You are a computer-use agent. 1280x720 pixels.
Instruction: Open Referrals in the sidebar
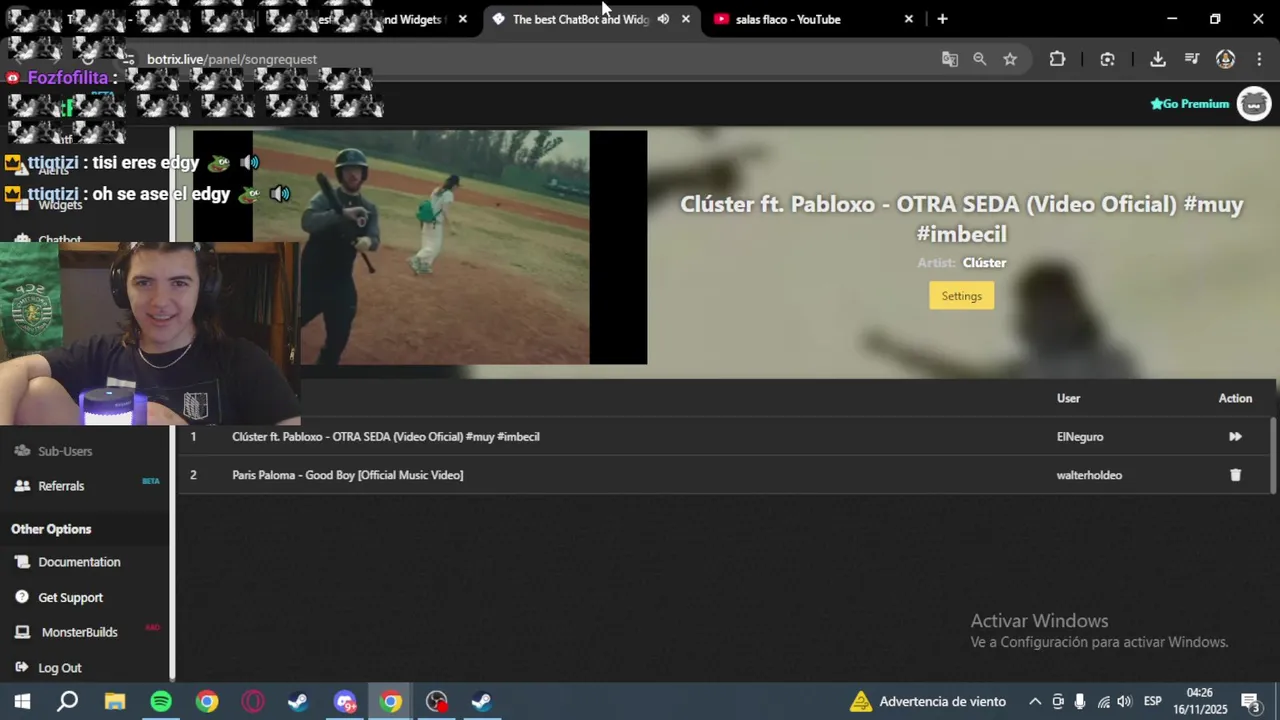[x=61, y=486]
